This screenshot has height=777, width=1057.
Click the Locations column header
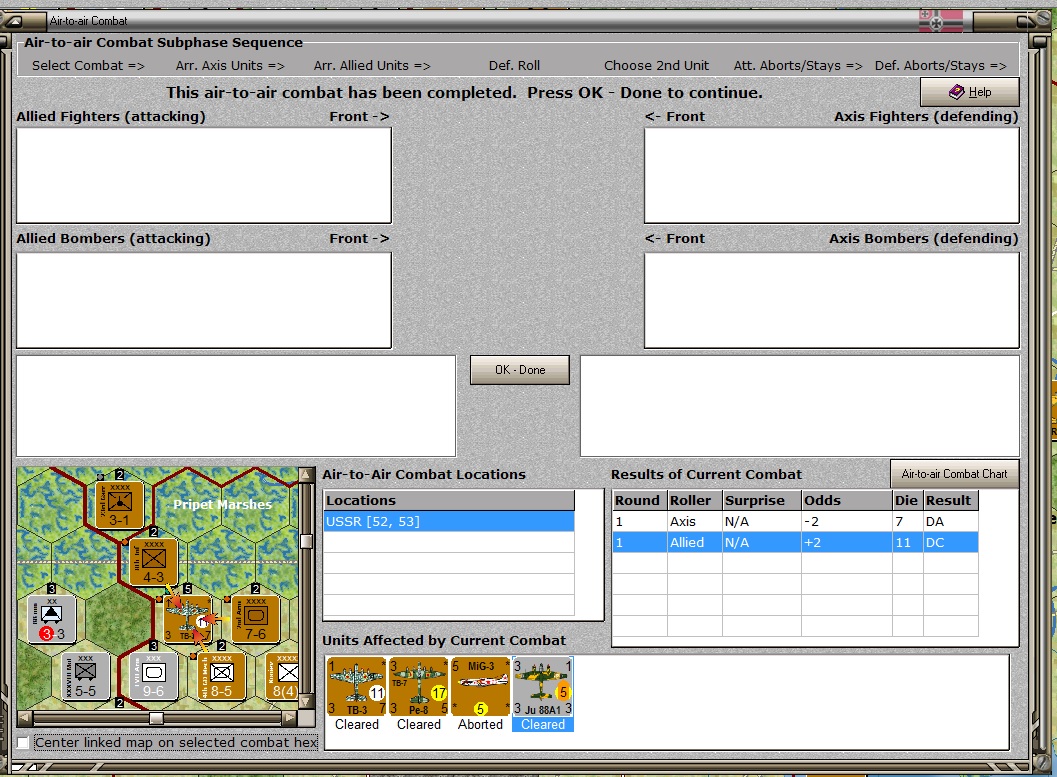coord(449,500)
